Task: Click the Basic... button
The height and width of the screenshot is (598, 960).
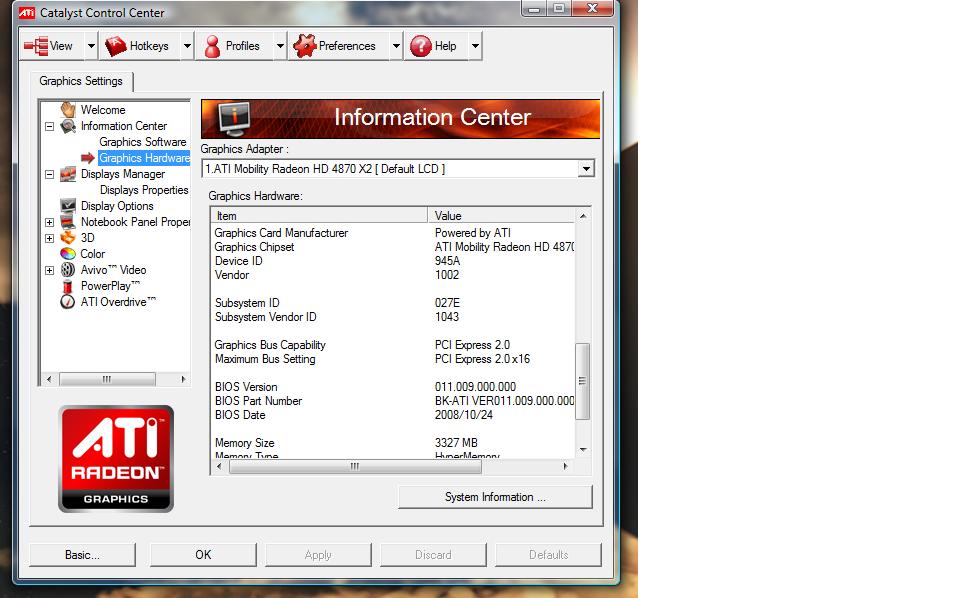Action: [82, 555]
